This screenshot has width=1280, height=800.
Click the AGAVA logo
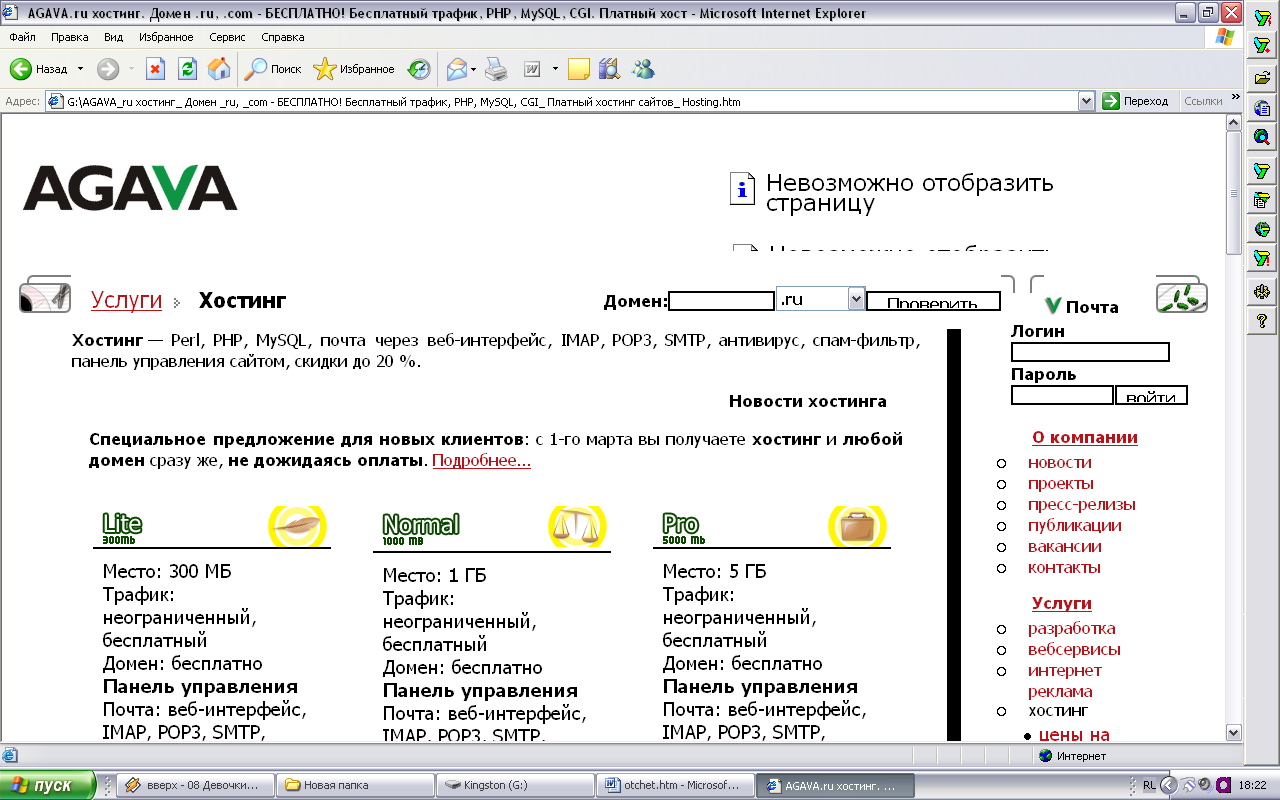130,188
